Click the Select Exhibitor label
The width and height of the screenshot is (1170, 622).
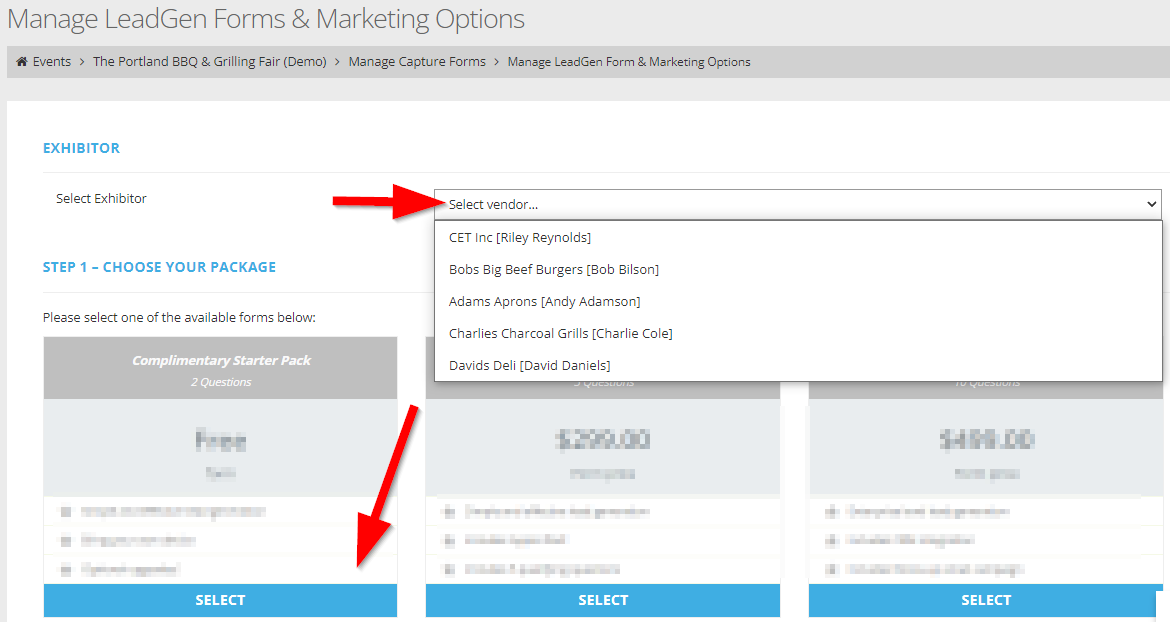click(101, 198)
